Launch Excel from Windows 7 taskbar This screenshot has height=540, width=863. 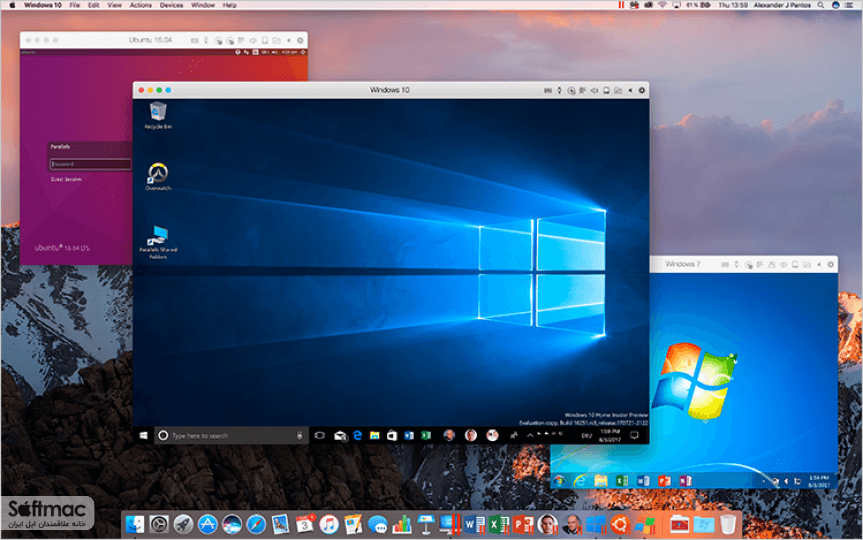(x=622, y=481)
